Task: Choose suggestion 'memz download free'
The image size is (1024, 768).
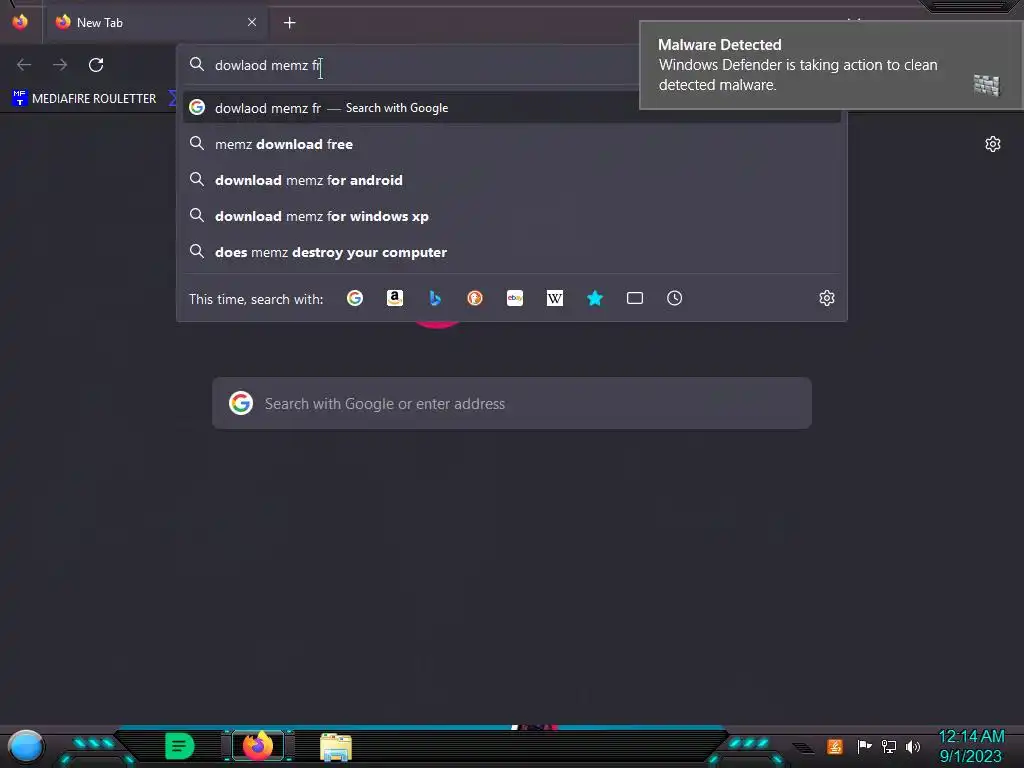Action: coord(512,144)
